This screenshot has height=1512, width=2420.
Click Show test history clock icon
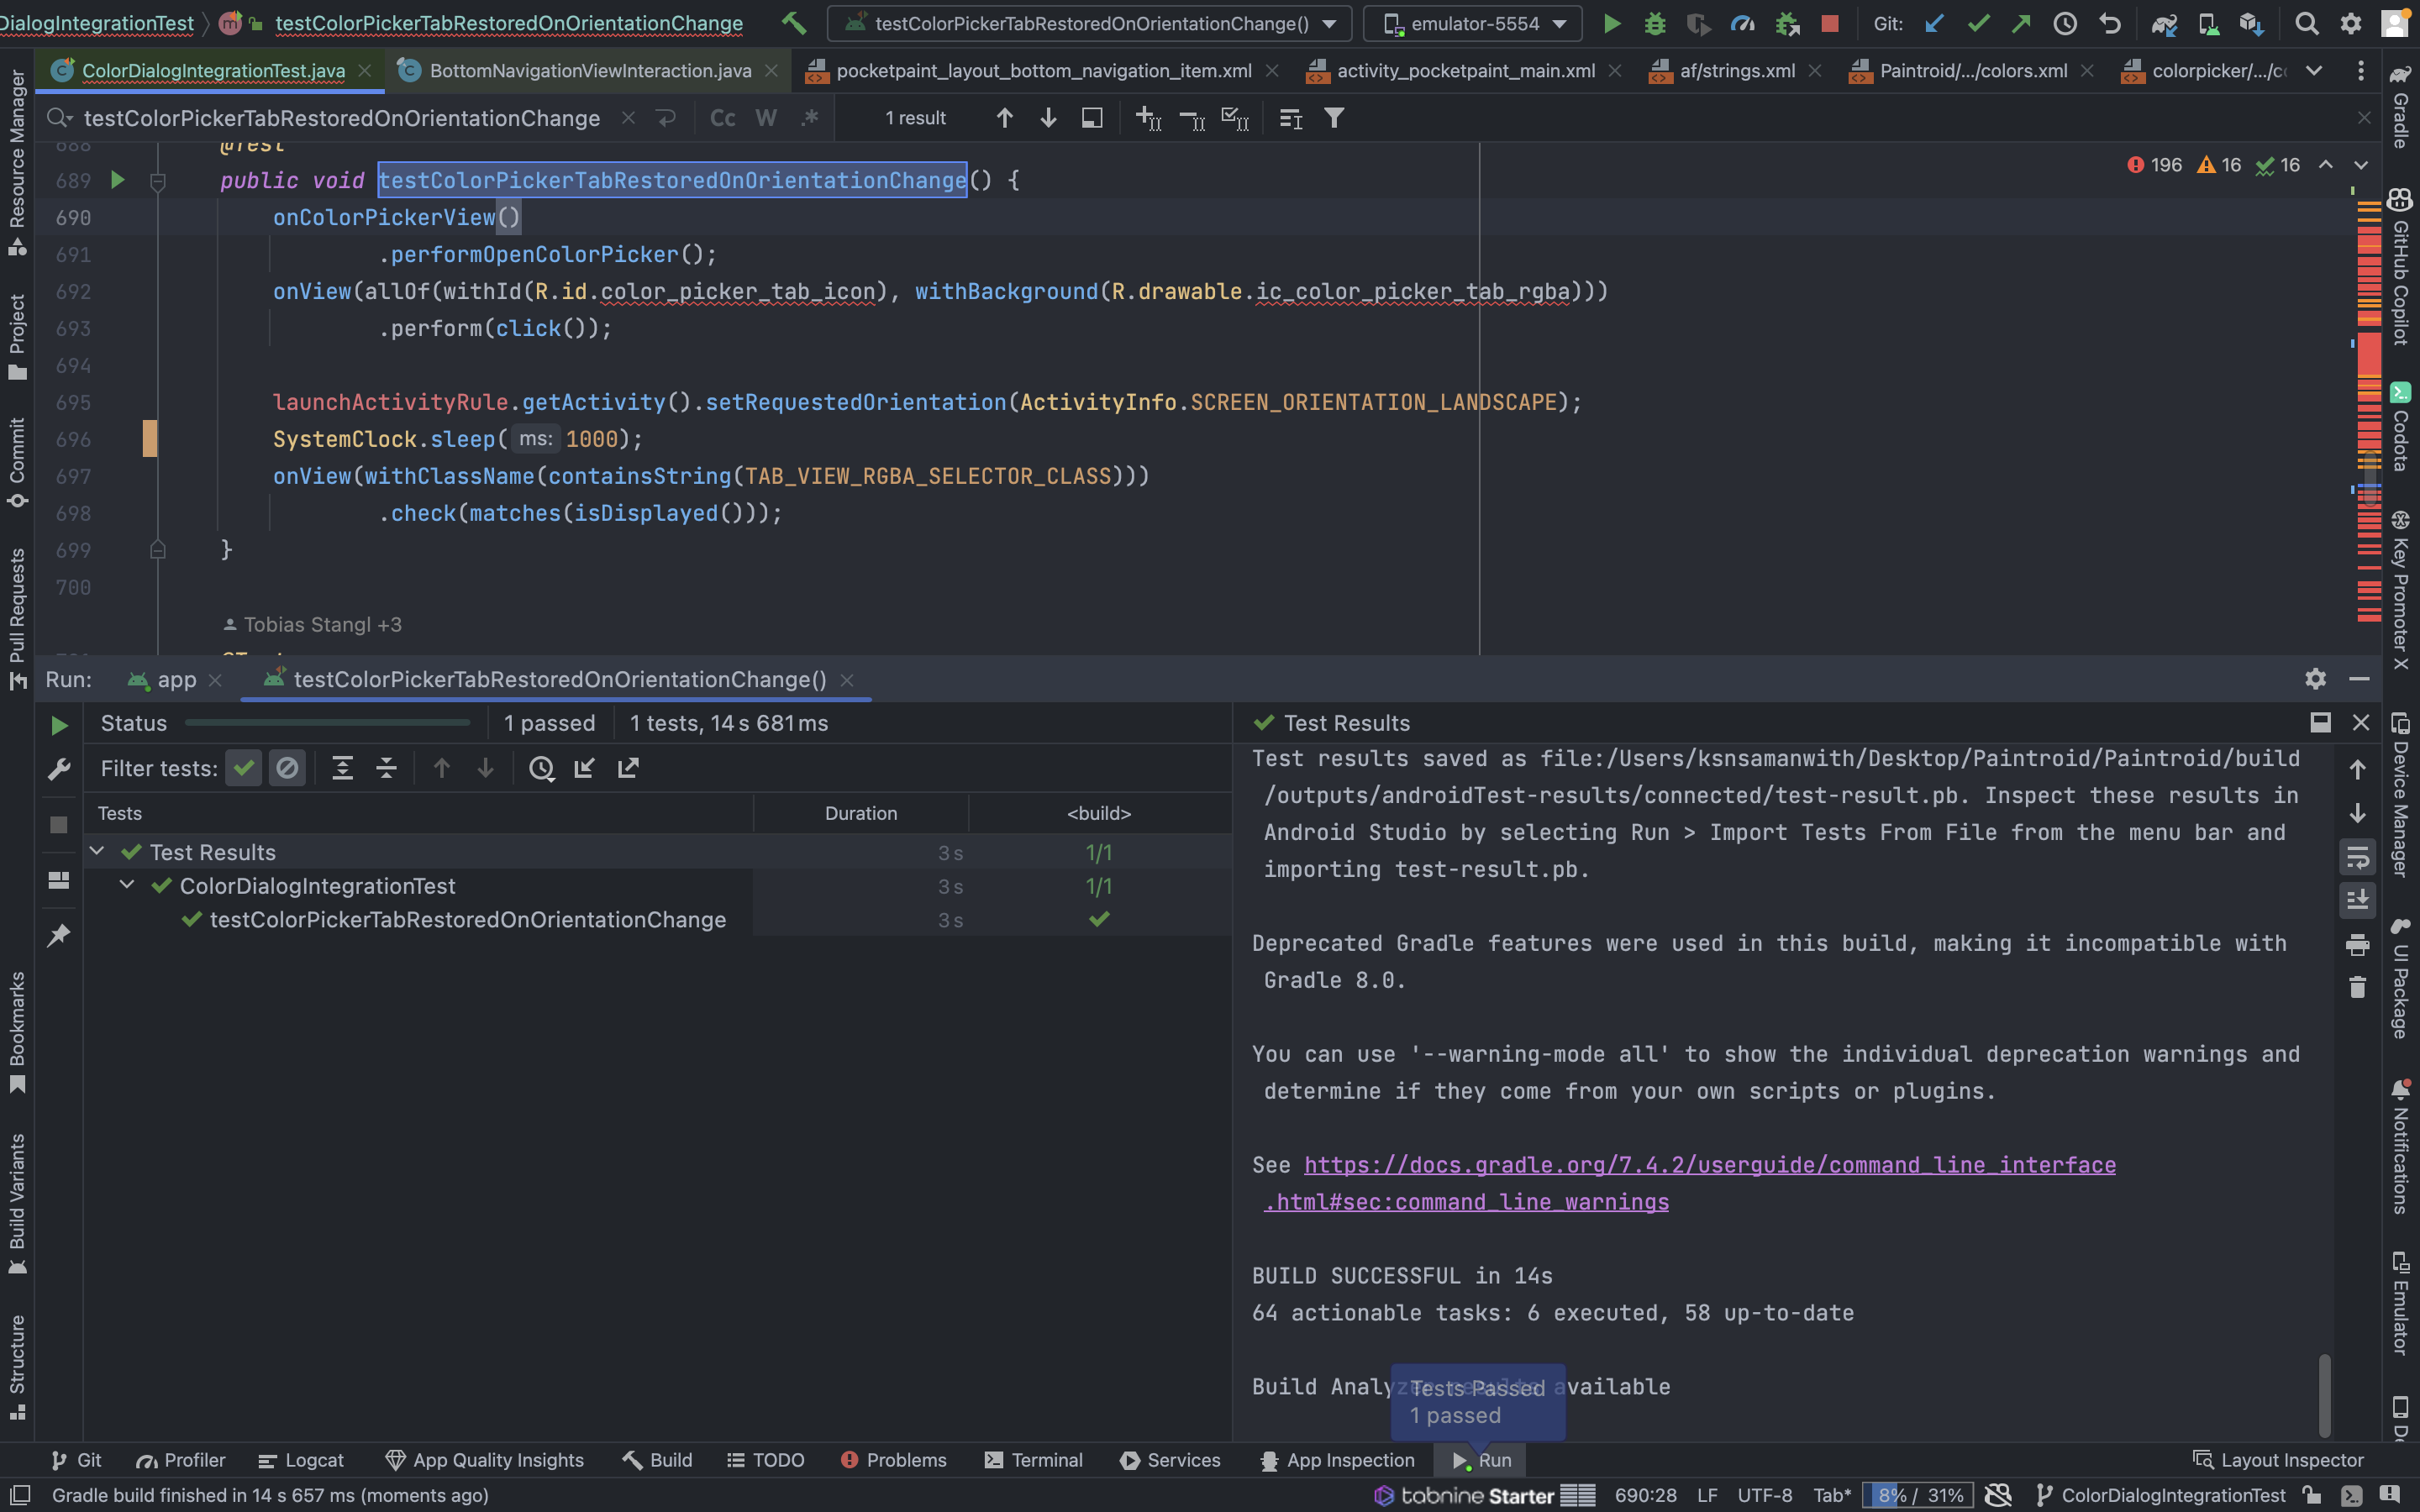pos(541,768)
